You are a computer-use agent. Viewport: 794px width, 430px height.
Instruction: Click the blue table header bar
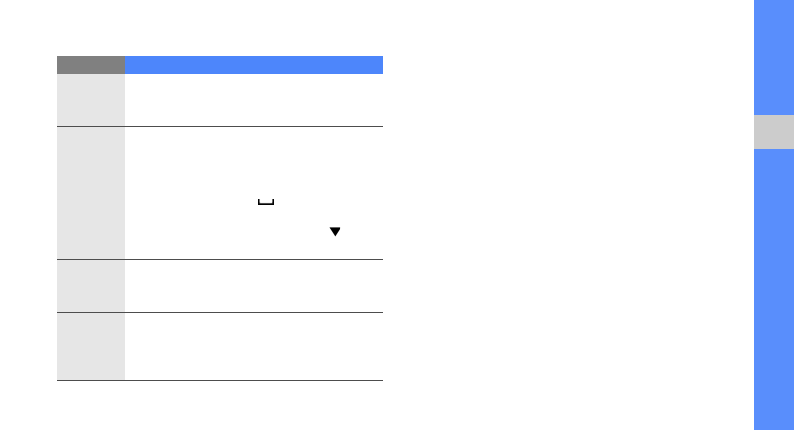254,65
